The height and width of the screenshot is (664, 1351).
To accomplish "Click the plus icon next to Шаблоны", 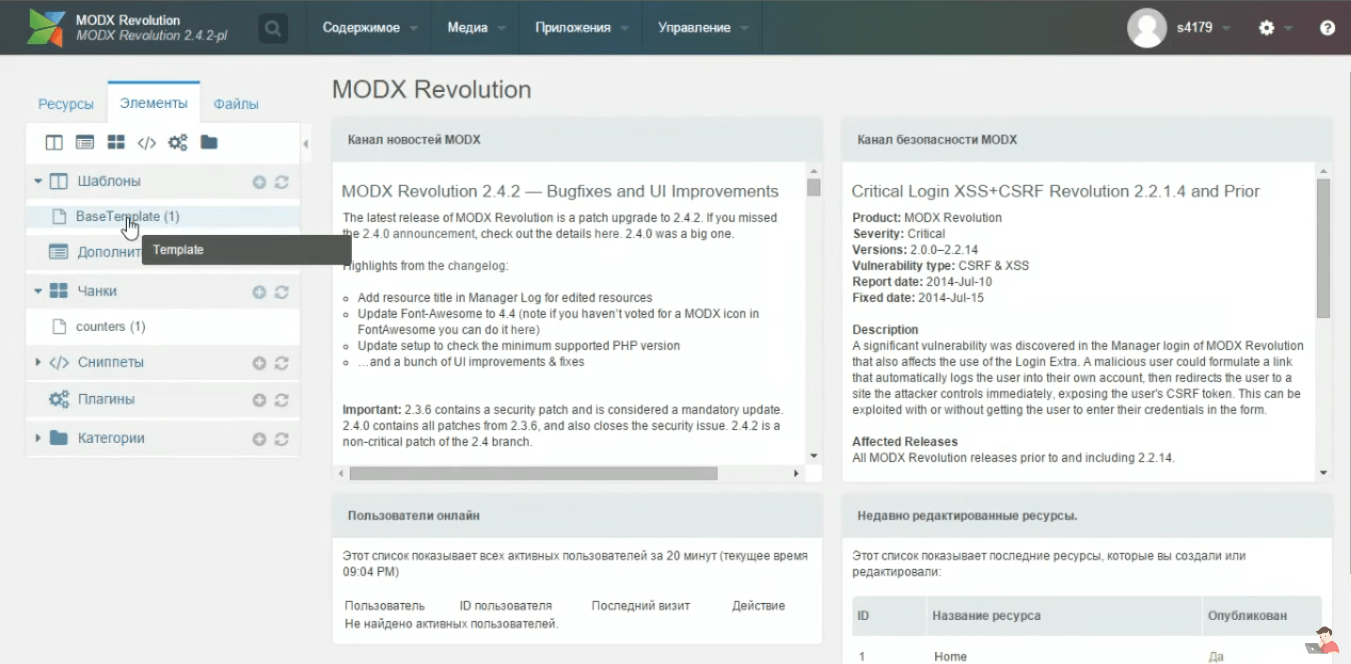I will 259,182.
